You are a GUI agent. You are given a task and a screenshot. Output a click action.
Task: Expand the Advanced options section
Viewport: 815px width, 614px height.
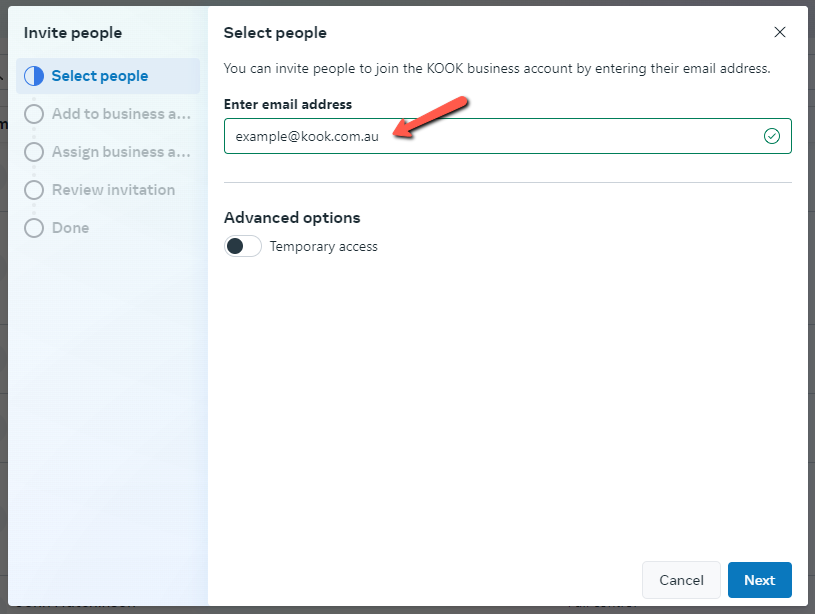[292, 217]
